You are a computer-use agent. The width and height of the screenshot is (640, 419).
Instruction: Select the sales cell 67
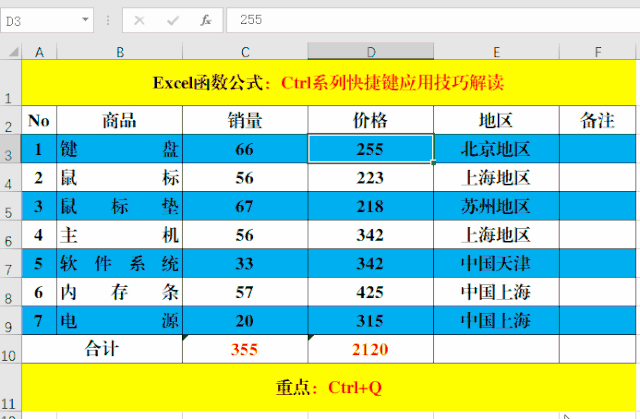(245, 206)
